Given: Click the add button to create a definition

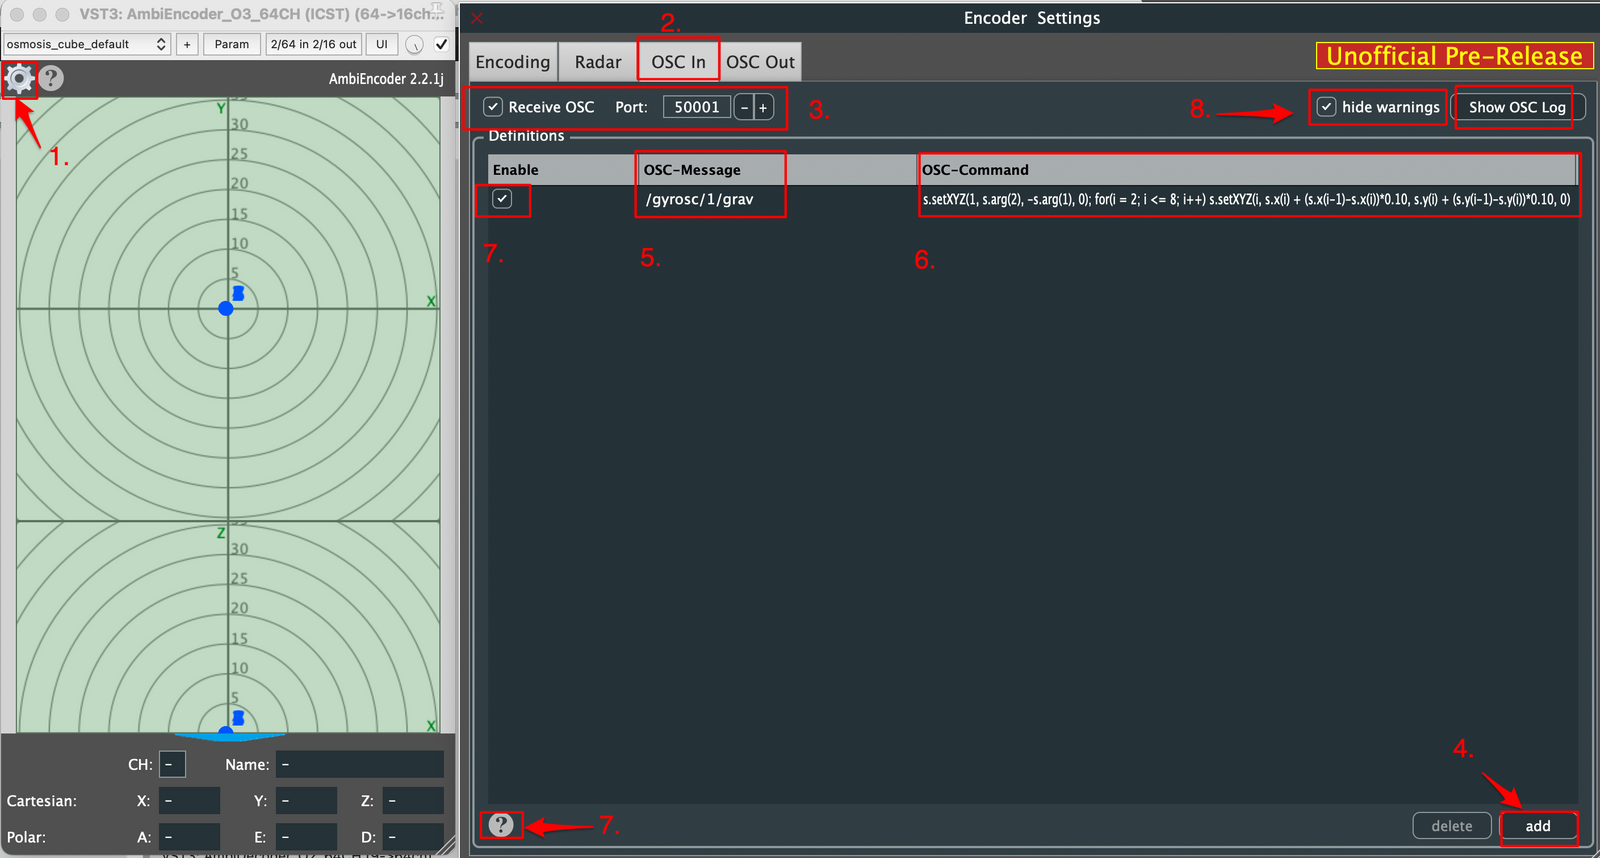Looking at the screenshot, I should (1538, 826).
